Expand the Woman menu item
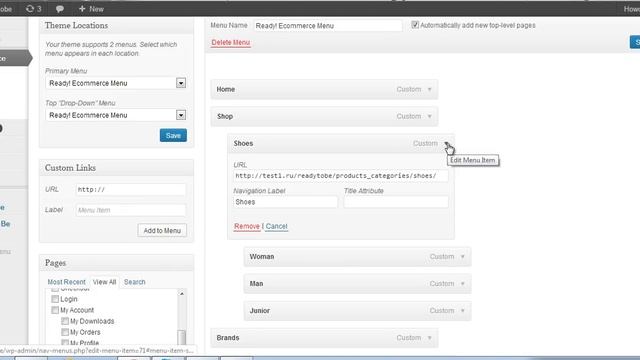The image size is (640, 360). (462, 257)
